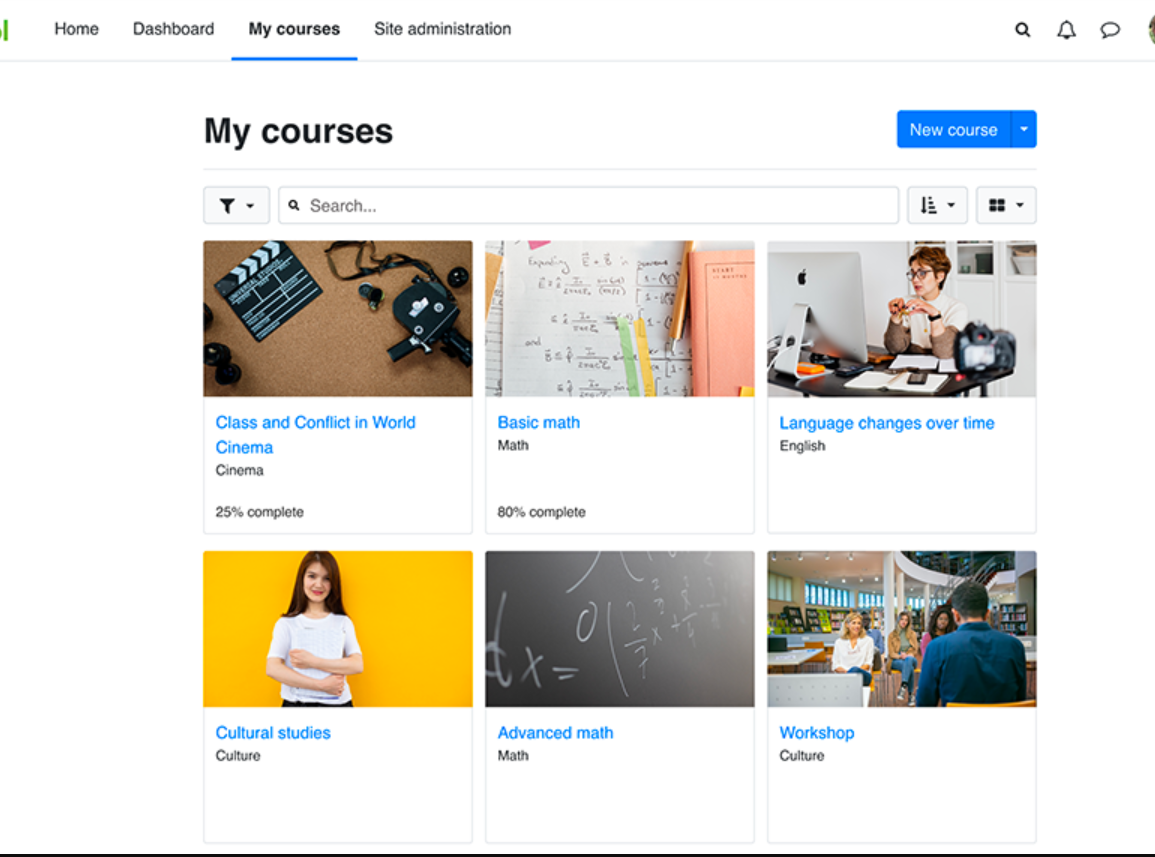Click the user avatar in top corner
Viewport: 1155px width, 857px height.
(x=1150, y=30)
